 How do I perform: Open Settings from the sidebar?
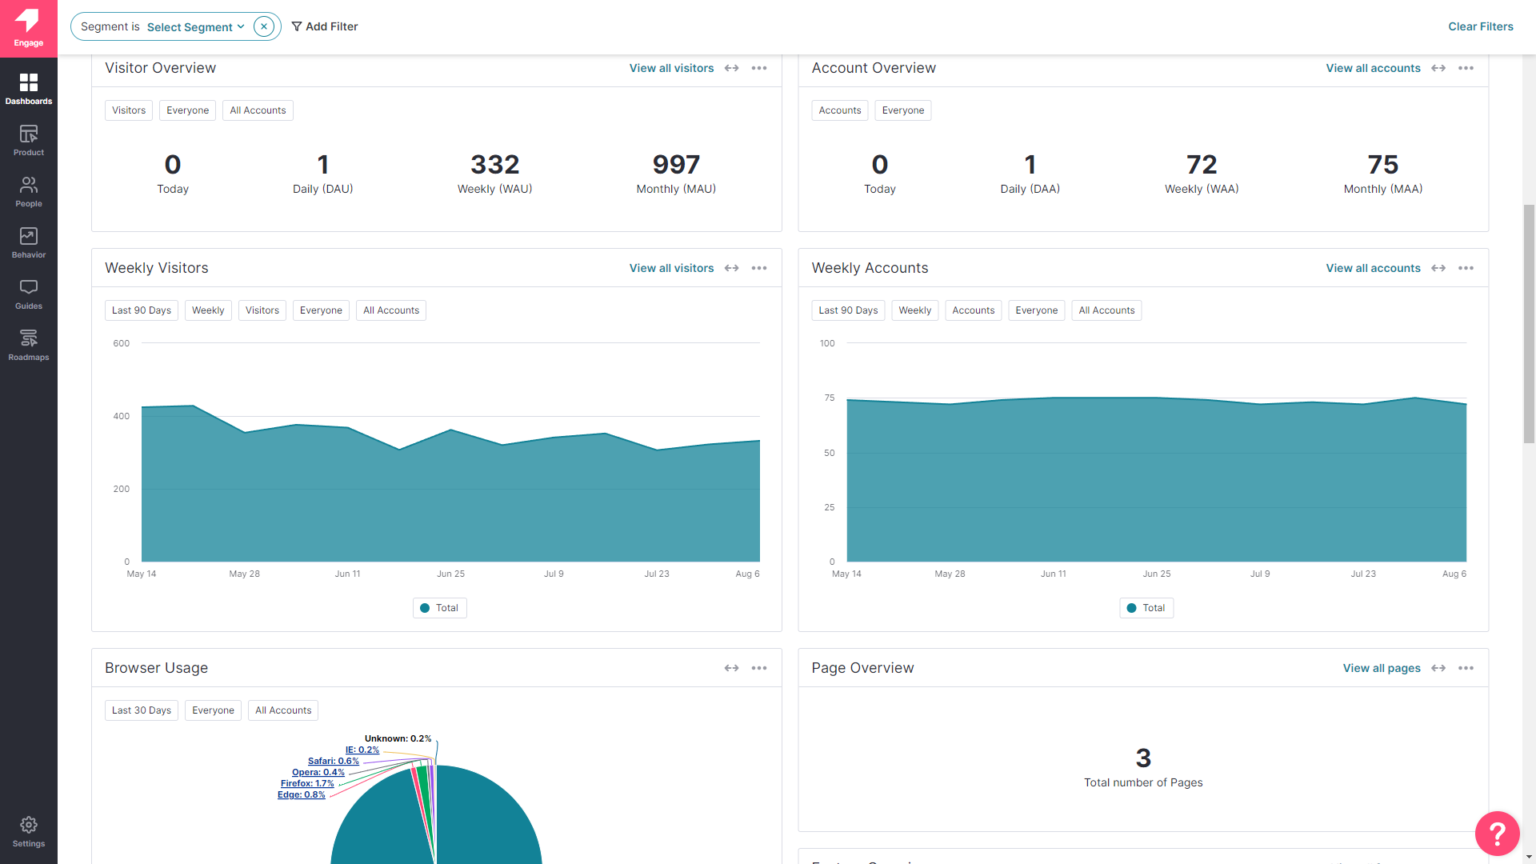coord(28,831)
